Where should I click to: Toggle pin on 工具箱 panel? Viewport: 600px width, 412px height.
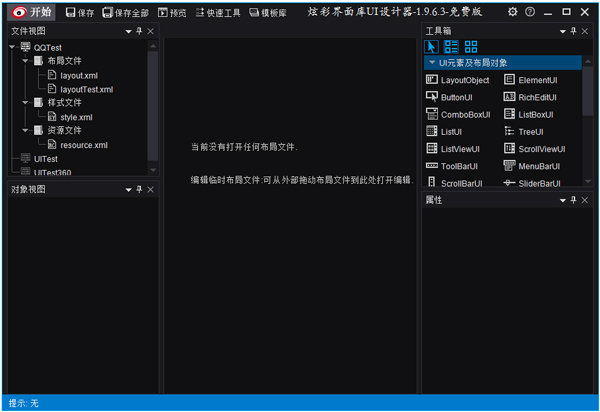pos(573,32)
